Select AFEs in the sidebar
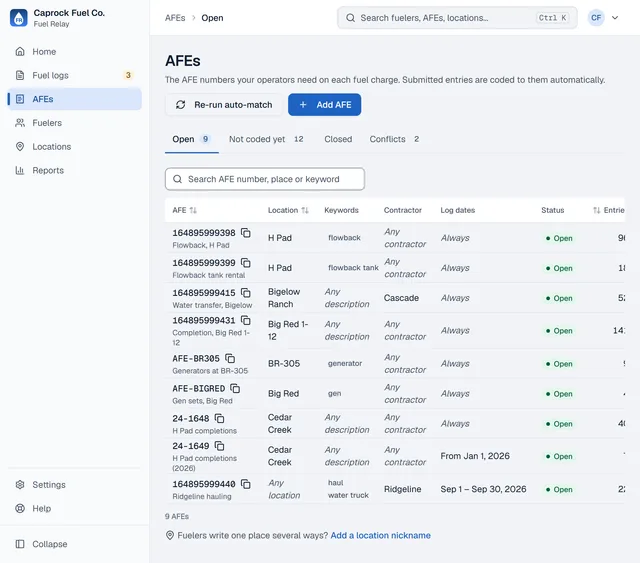Image resolution: width=640 pixels, height=563 pixels. pyautogui.click(x=74, y=99)
